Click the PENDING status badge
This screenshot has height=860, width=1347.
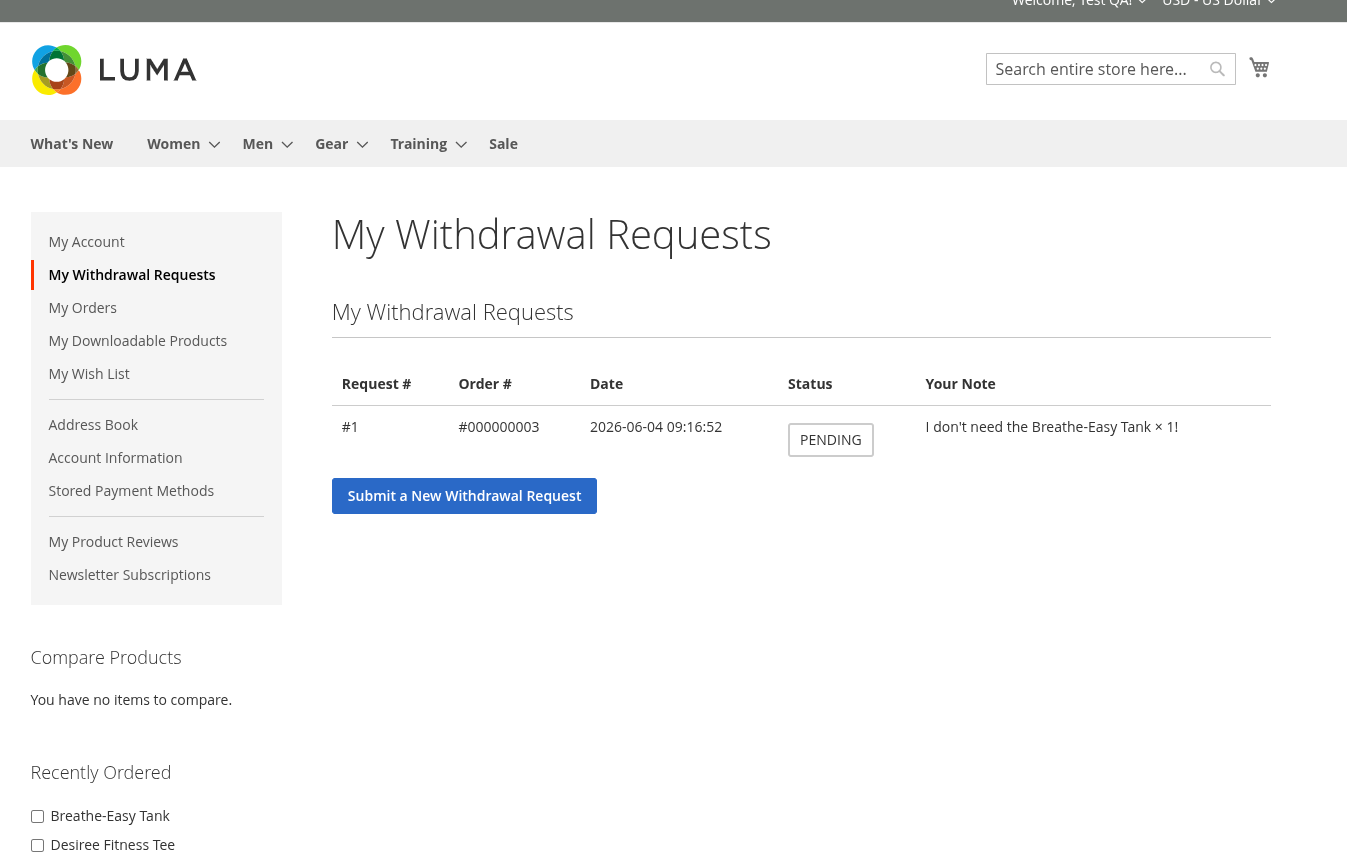pos(831,440)
